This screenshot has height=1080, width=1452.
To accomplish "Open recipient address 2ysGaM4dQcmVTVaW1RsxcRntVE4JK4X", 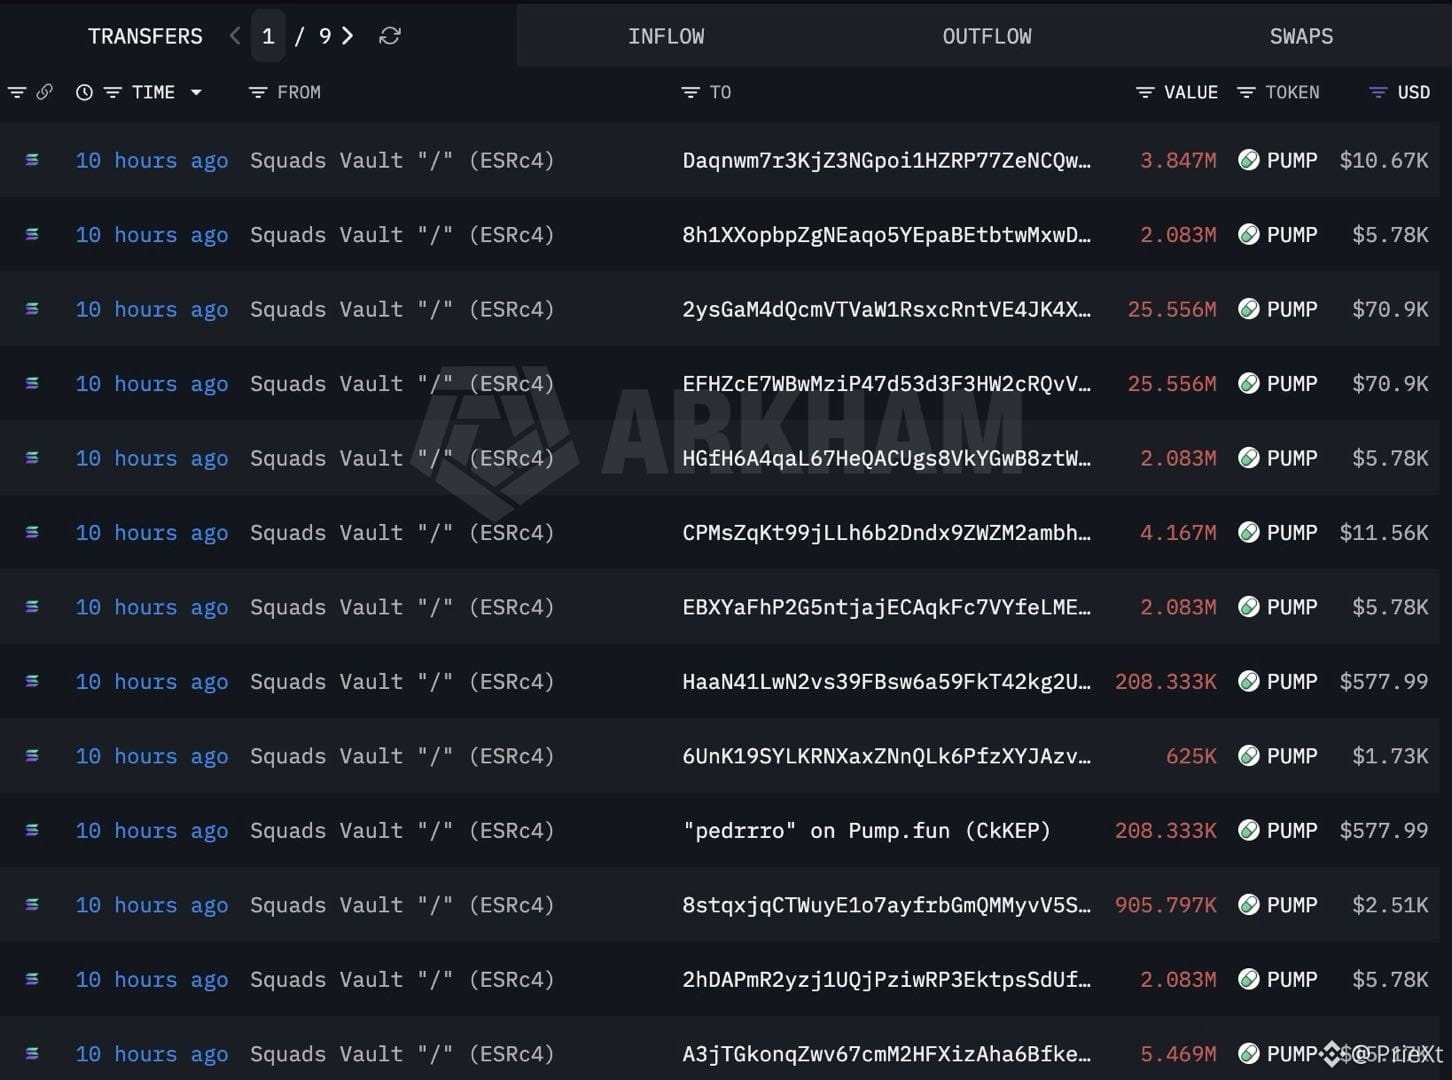I will (x=886, y=309).
